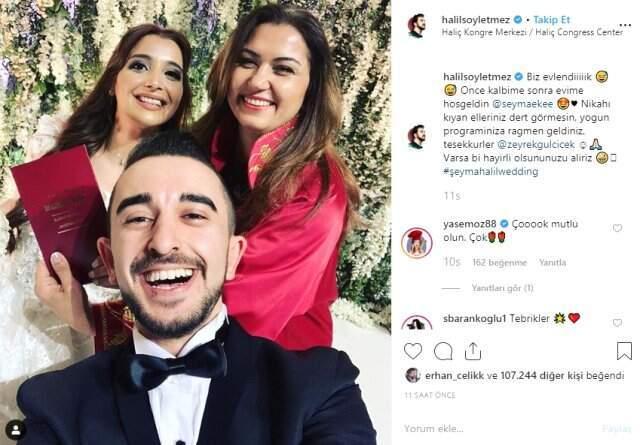This screenshot has width=640, height=445.
Task: Open @seymaekee mention in caption
Action: pos(523,104)
